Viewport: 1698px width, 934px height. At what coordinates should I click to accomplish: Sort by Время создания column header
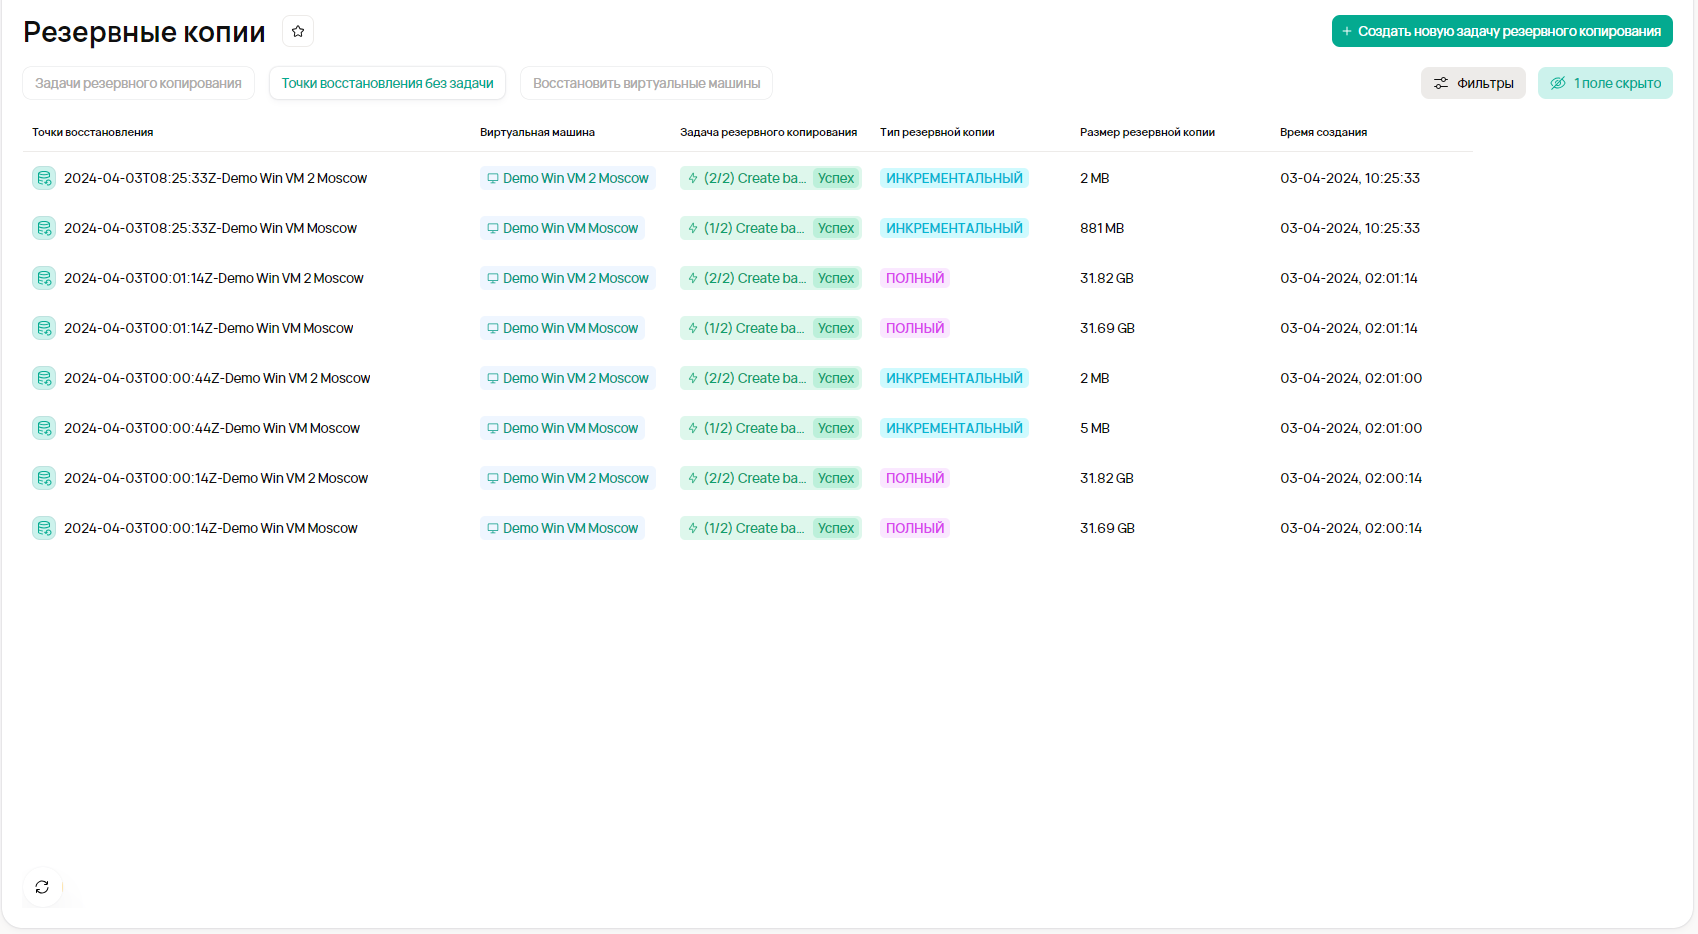(x=1323, y=132)
